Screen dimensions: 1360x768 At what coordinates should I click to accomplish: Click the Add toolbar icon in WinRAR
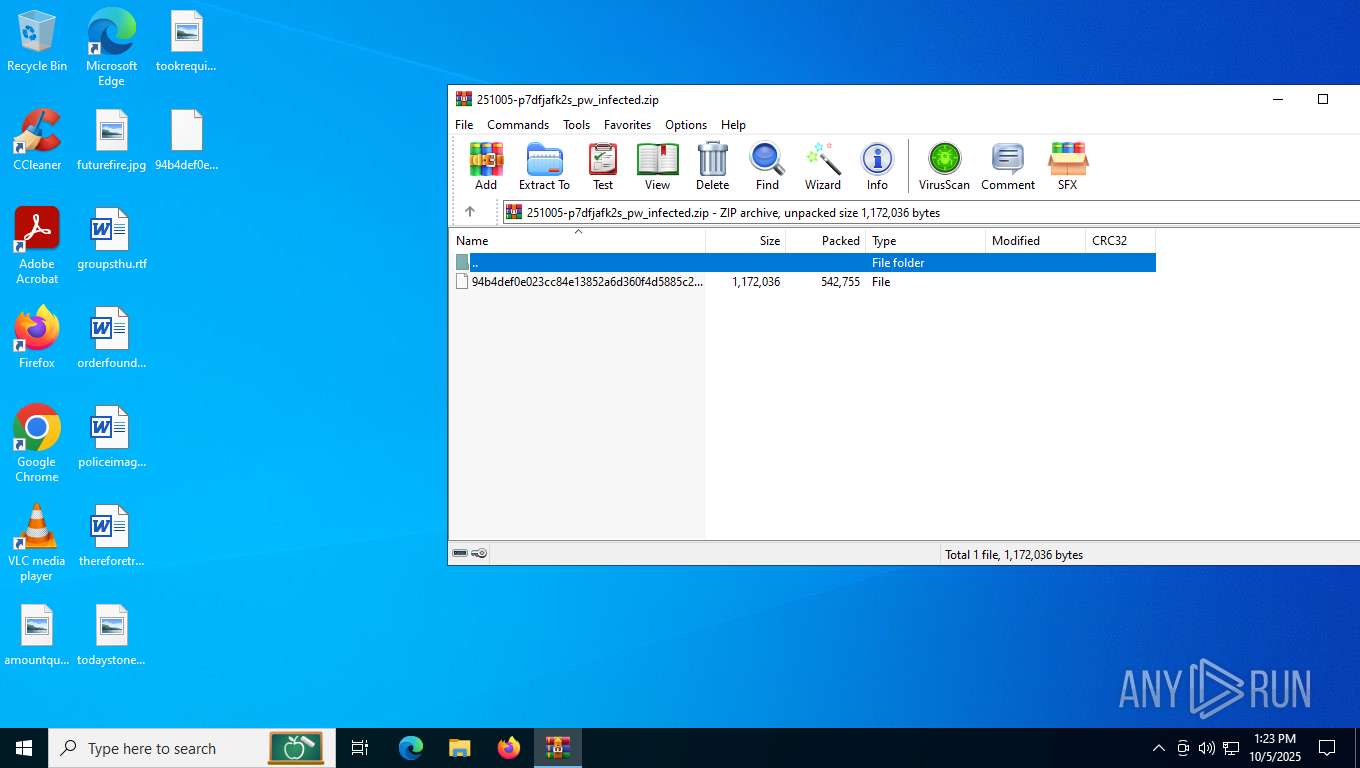486,166
